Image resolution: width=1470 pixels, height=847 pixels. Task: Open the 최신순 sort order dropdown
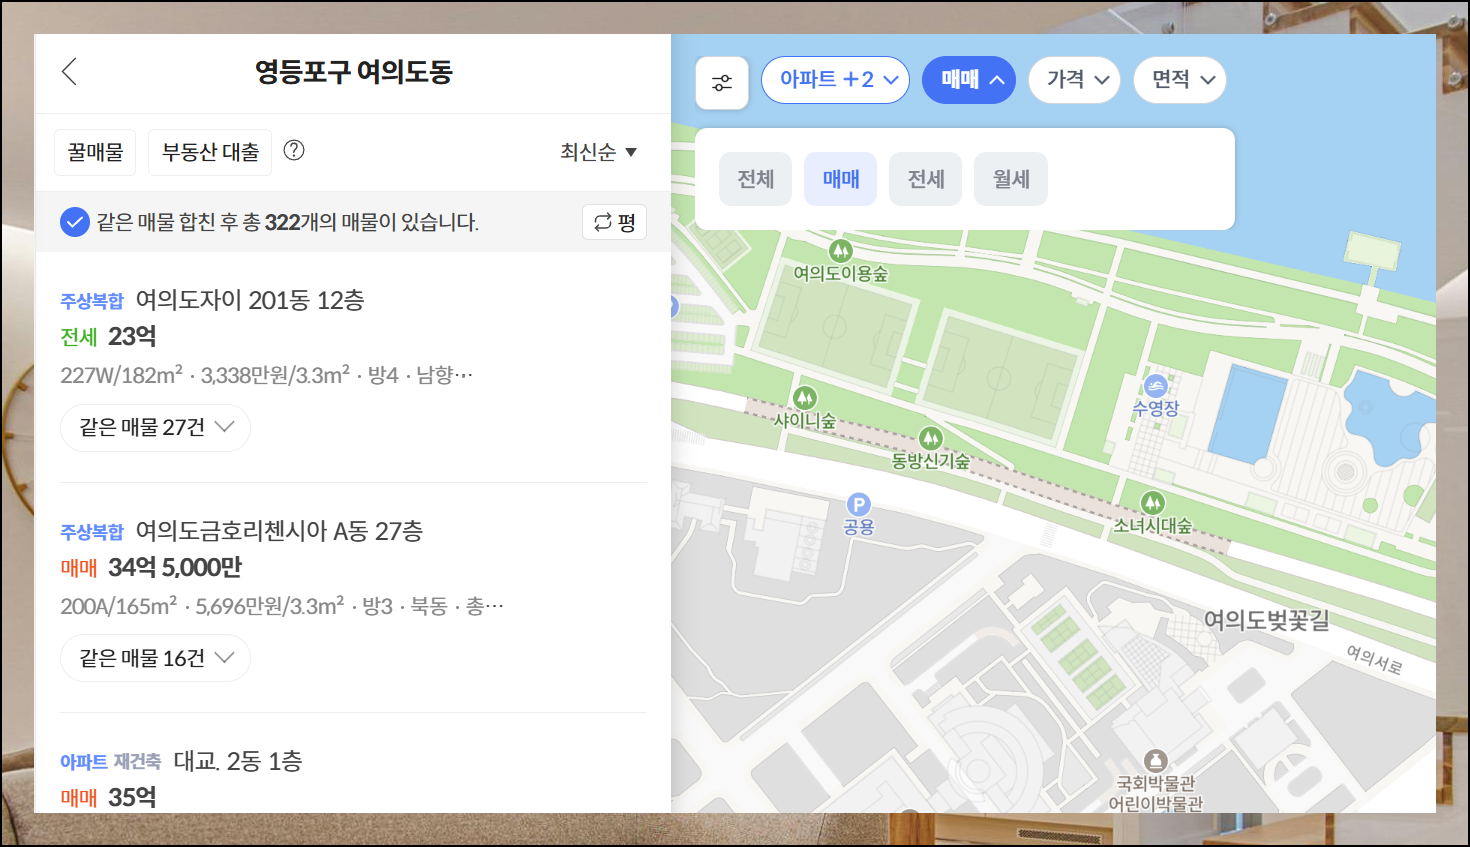point(598,152)
